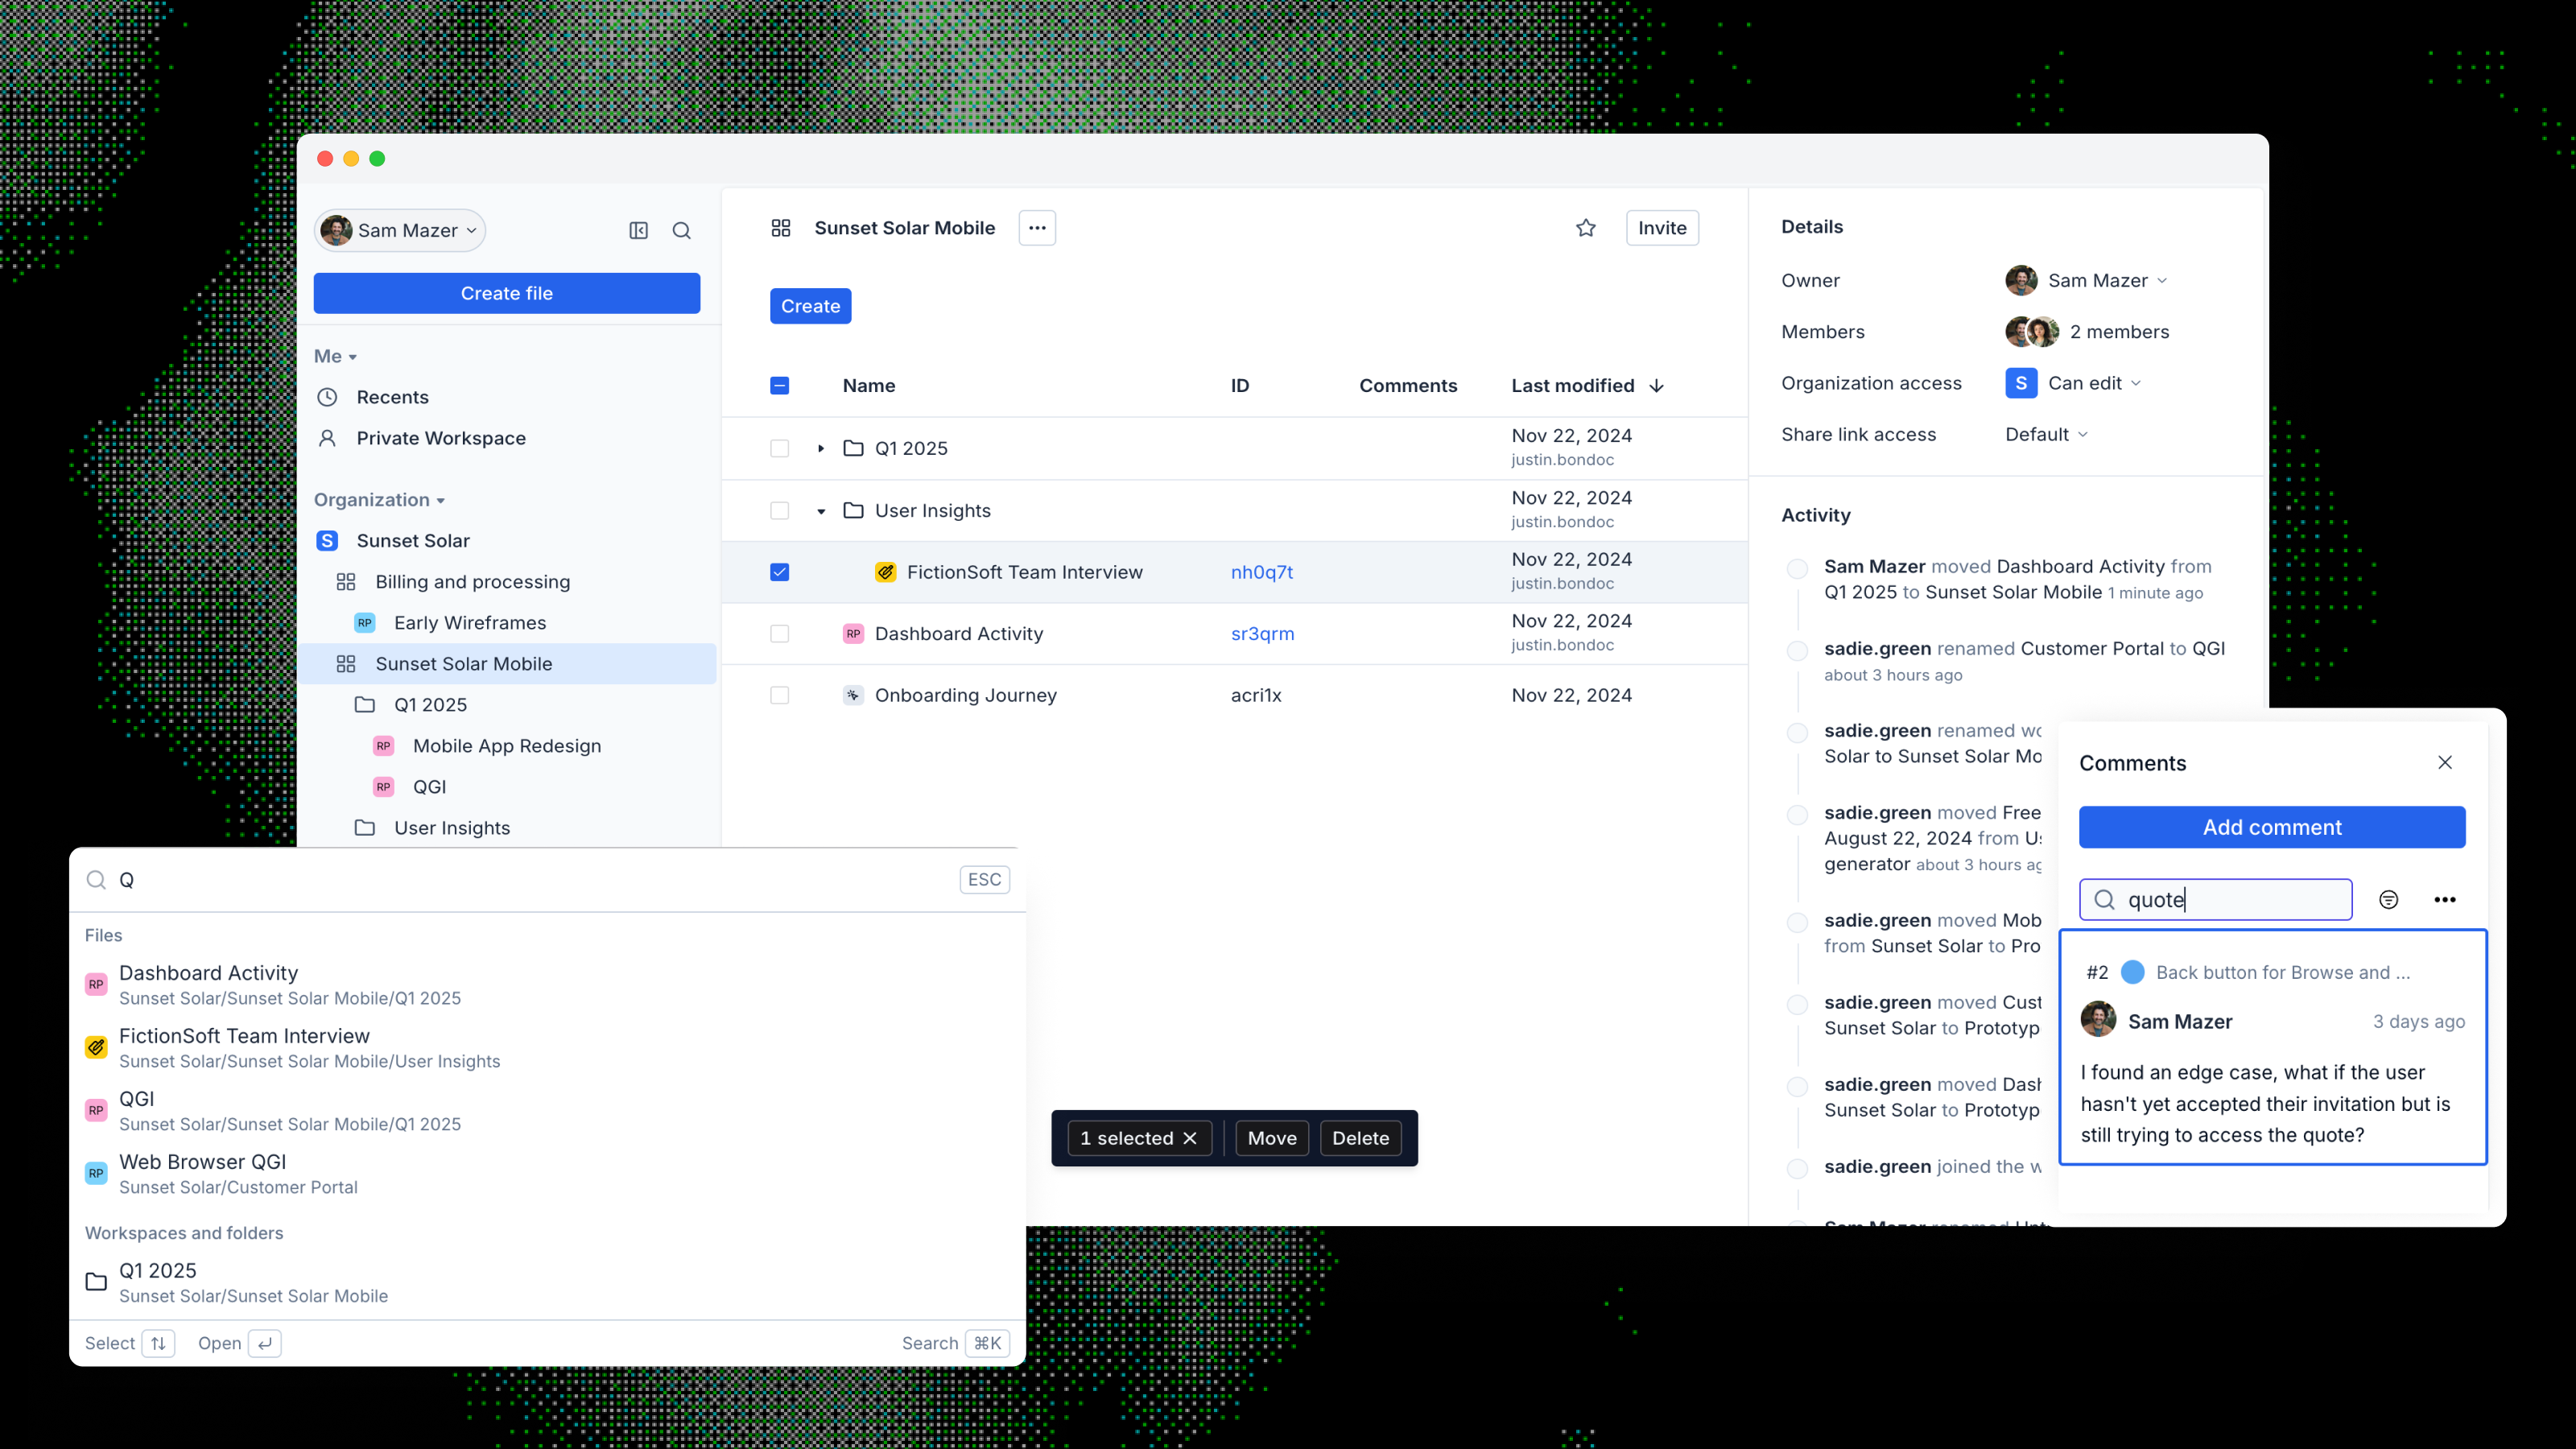This screenshot has width=2576, height=1449.
Task: Open the sr3qrm ID link
Action: coord(1262,633)
